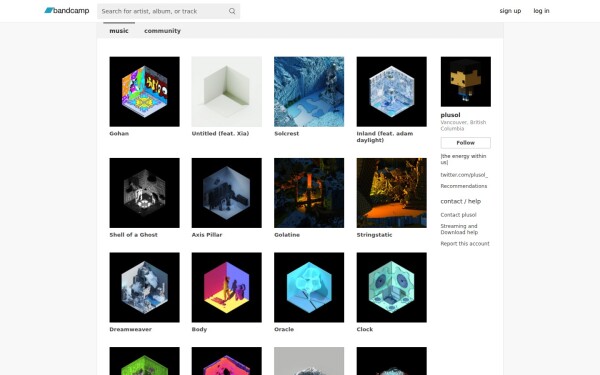Click the Dreamweaver title text

130,329
